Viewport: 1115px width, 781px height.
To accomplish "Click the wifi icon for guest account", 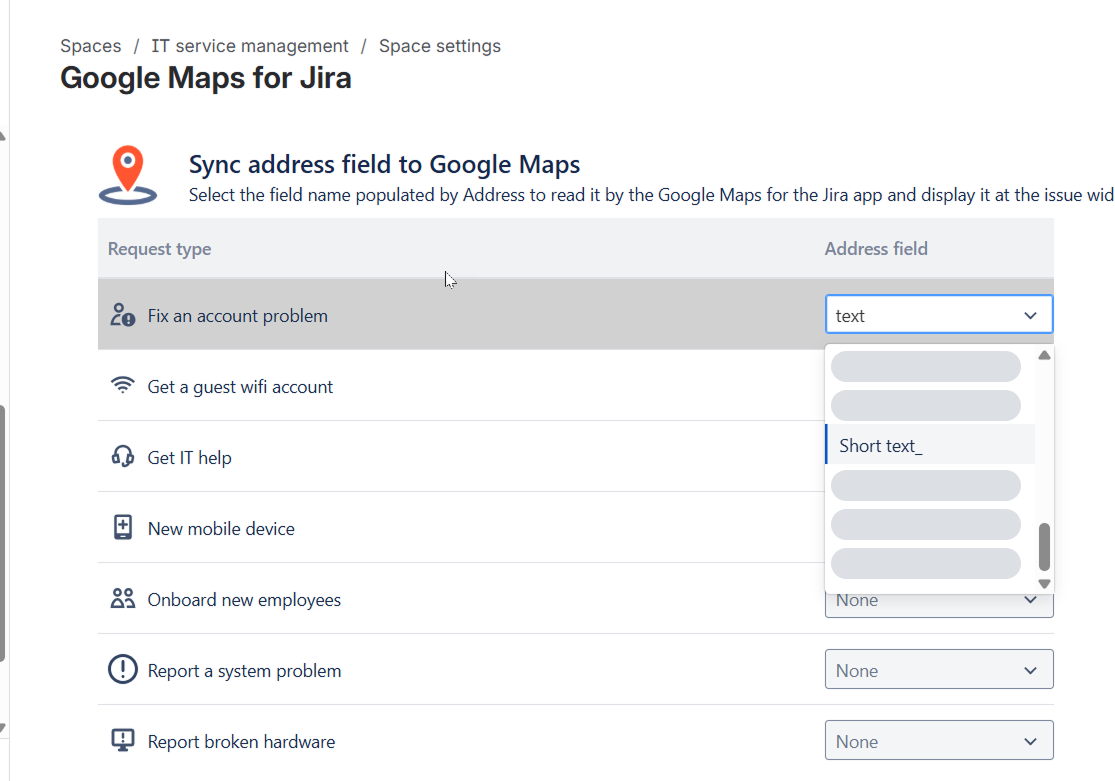I will (x=122, y=386).
